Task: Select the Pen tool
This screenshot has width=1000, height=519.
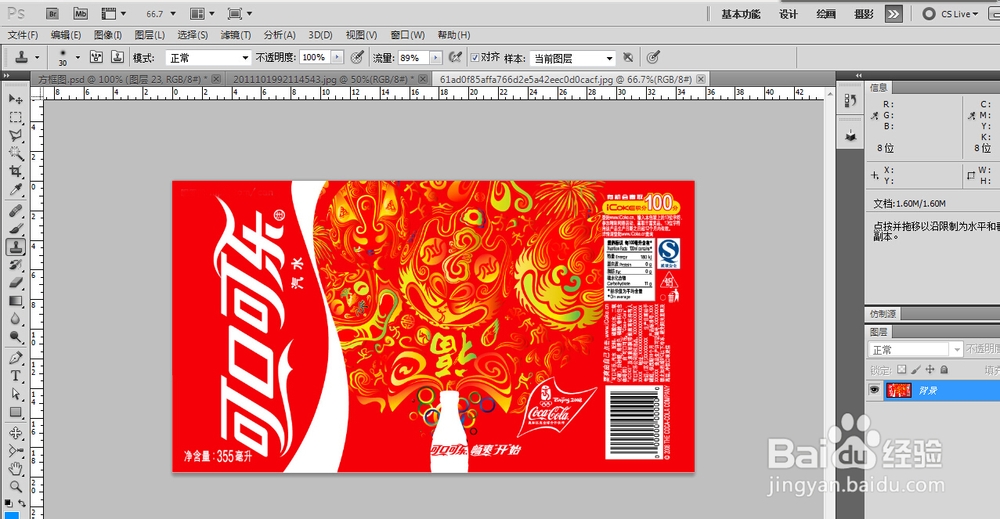Action: click(x=15, y=358)
